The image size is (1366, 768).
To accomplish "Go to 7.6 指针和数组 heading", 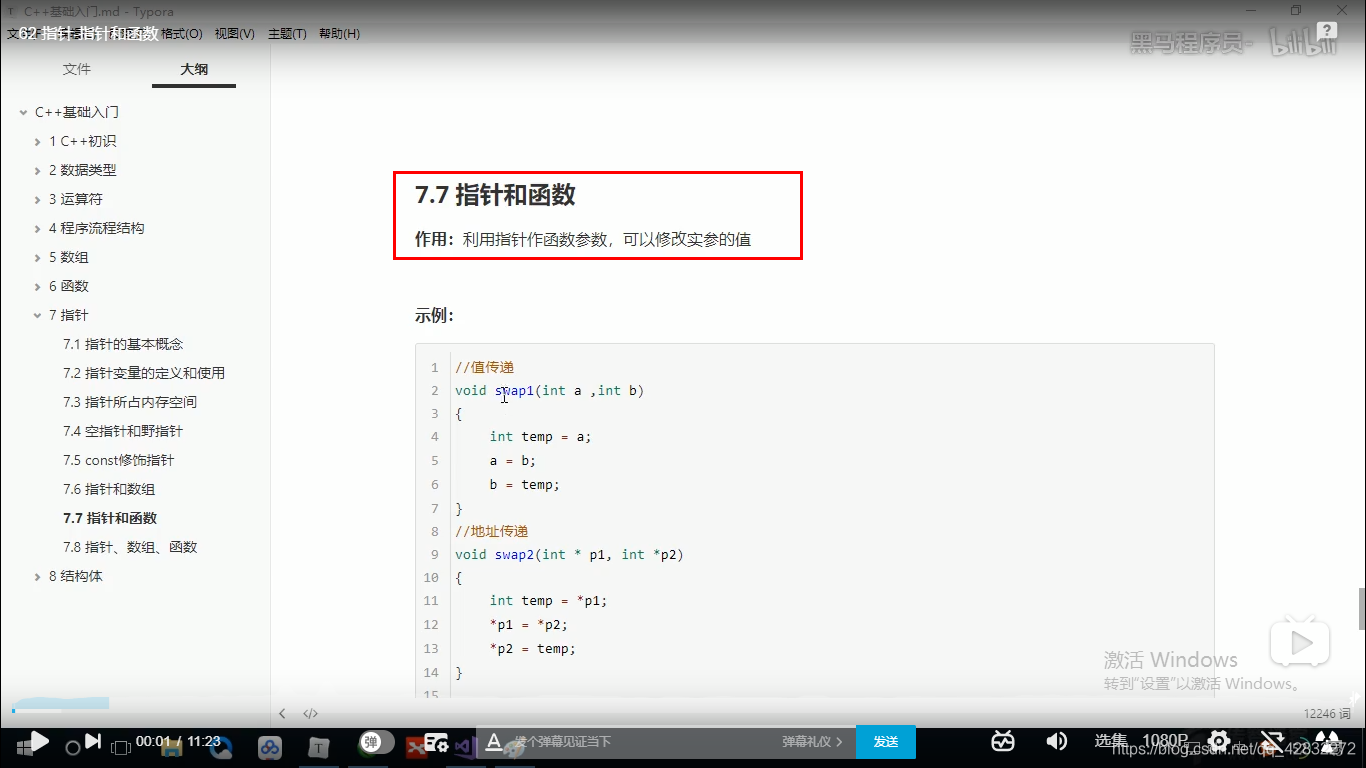I will point(109,489).
